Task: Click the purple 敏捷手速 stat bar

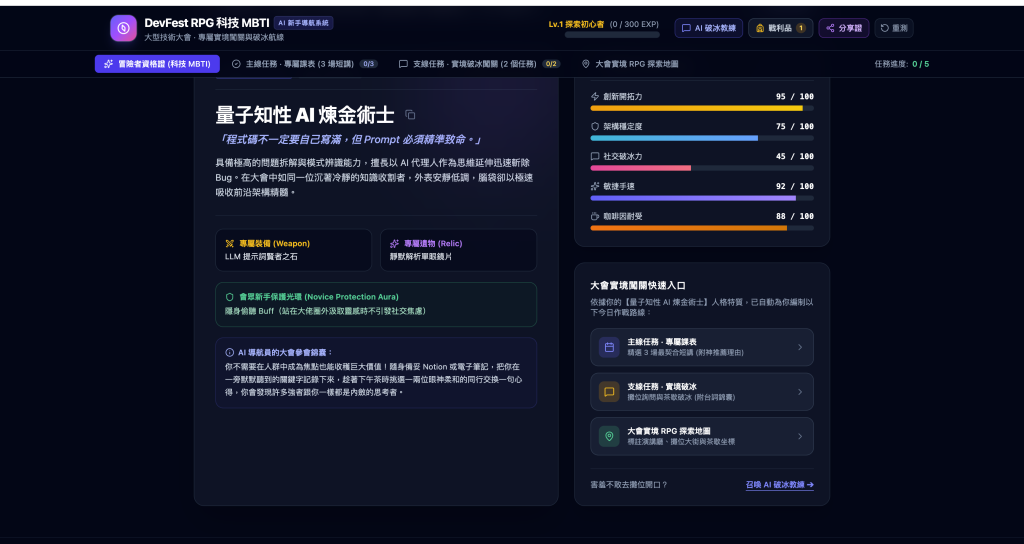Action: point(702,198)
